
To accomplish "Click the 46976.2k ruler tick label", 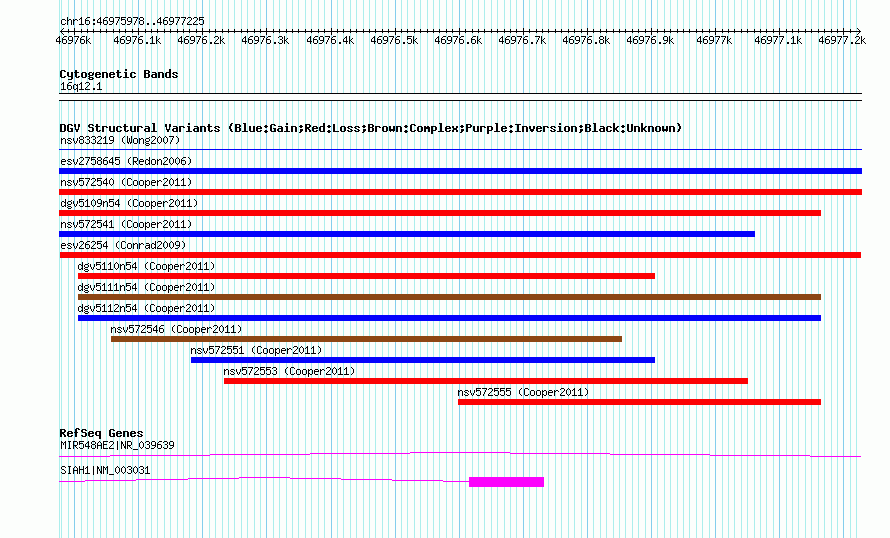I will point(201,40).
